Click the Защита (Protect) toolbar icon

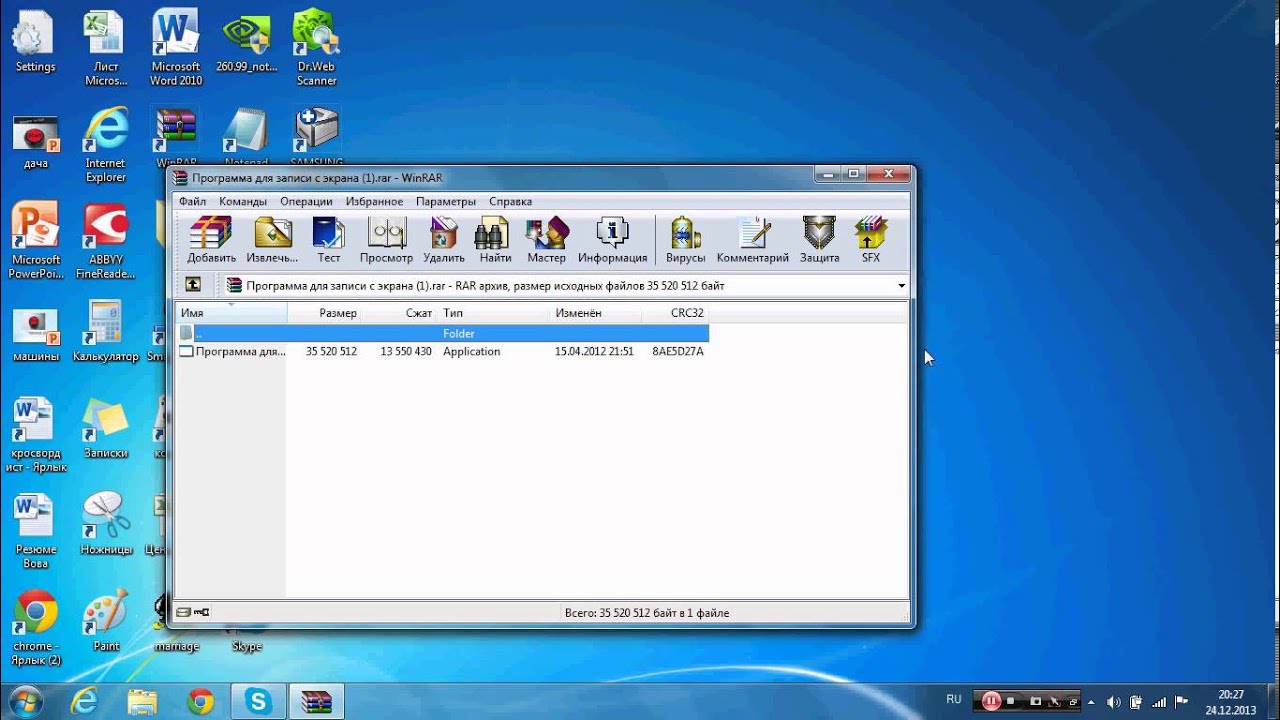tap(820, 240)
